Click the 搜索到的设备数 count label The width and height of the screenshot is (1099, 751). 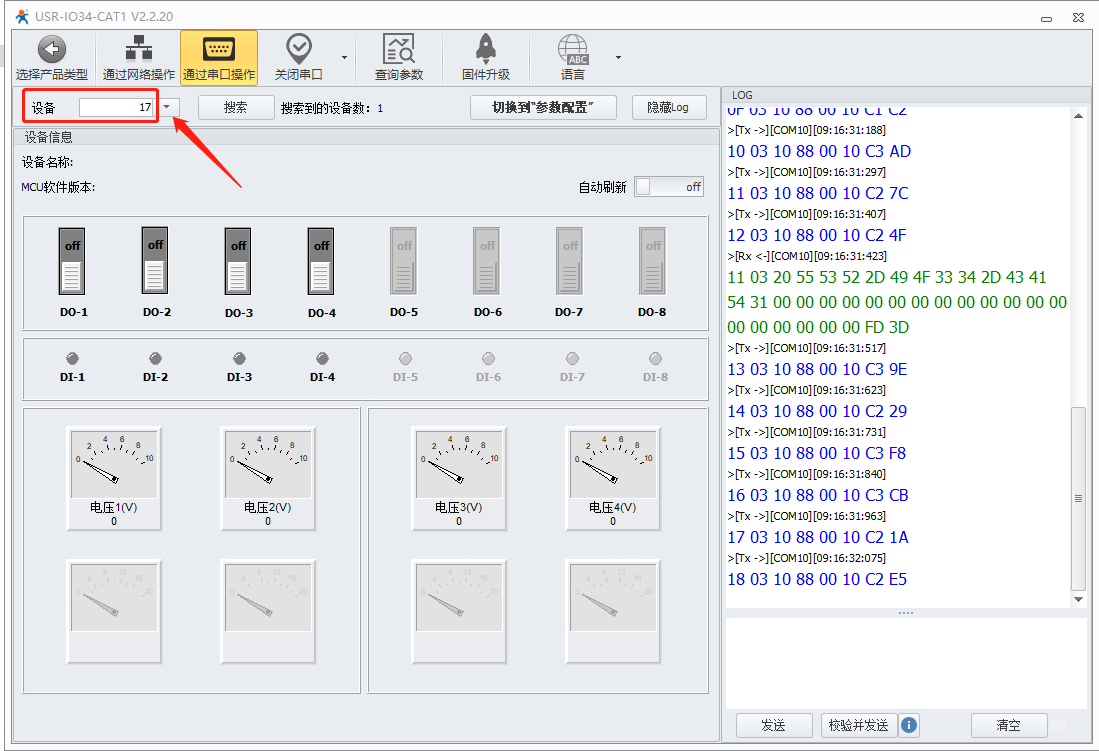point(332,108)
